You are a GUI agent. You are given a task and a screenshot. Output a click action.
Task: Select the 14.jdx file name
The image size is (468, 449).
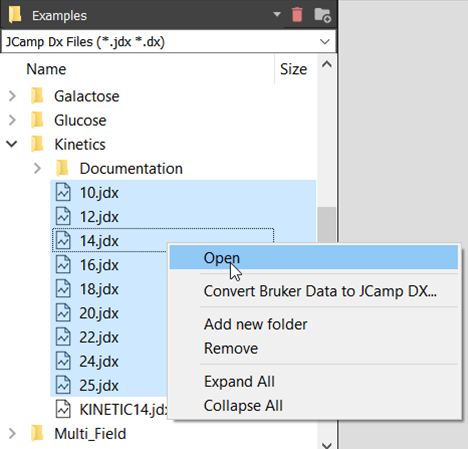pos(99,241)
